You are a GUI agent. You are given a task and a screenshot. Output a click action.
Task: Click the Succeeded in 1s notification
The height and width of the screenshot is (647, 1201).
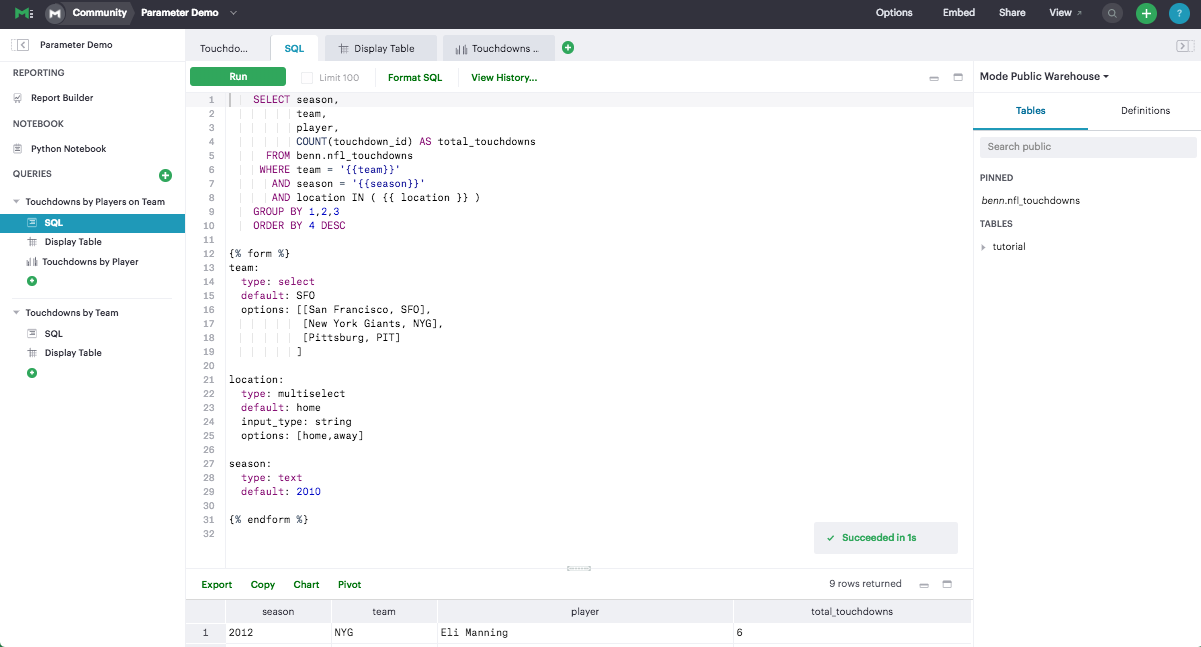886,538
